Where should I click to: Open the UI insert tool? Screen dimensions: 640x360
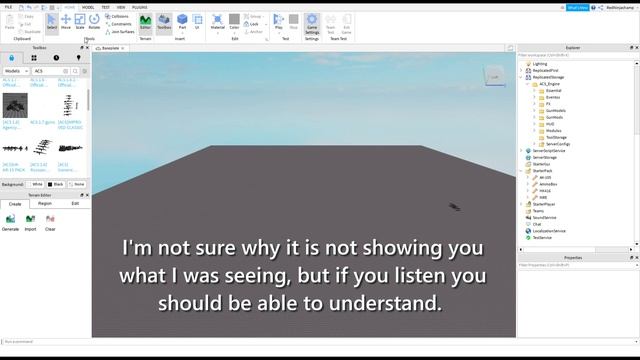(197, 22)
